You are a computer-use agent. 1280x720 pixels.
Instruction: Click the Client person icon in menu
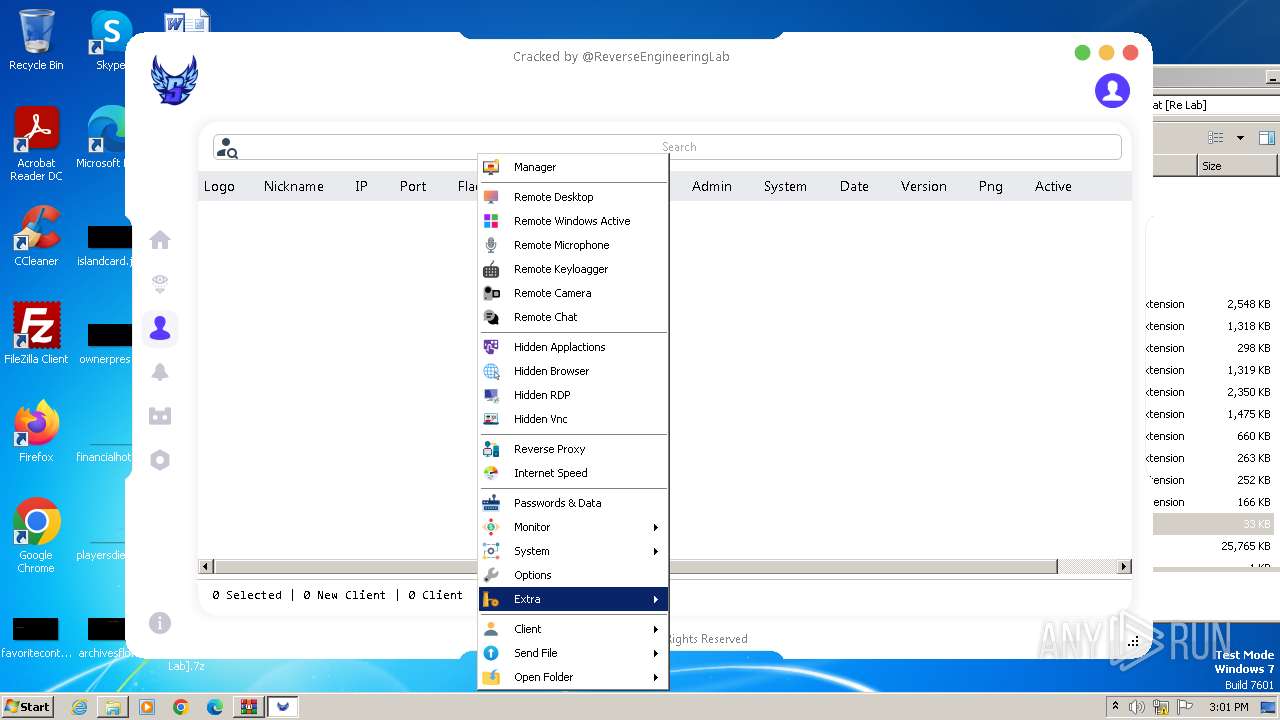point(491,629)
